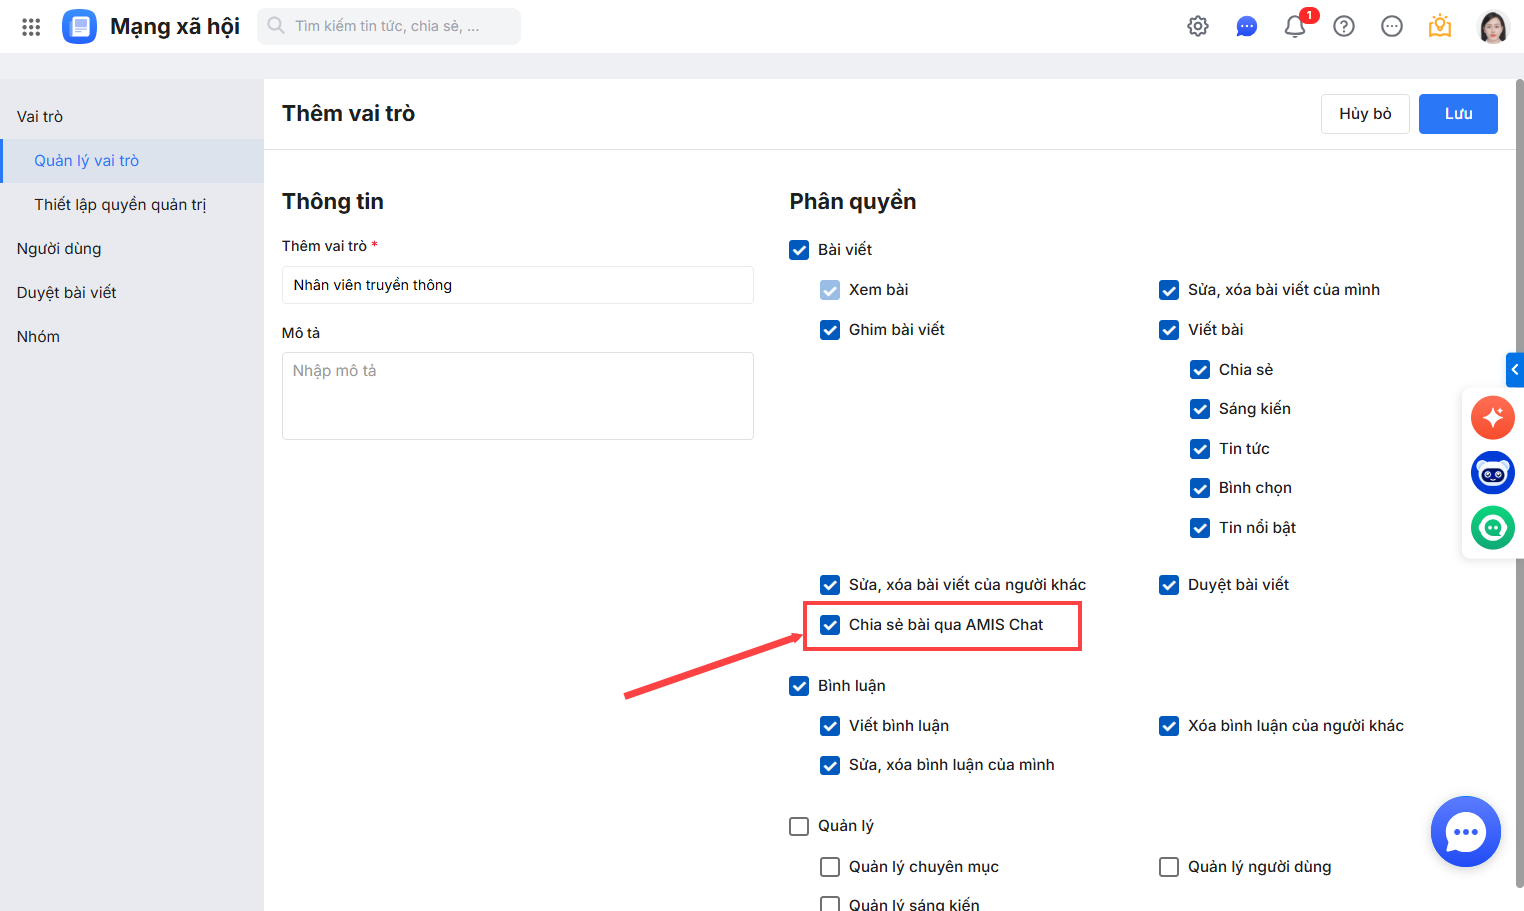
Task: Click the Mô tả description text area
Action: [517, 396]
